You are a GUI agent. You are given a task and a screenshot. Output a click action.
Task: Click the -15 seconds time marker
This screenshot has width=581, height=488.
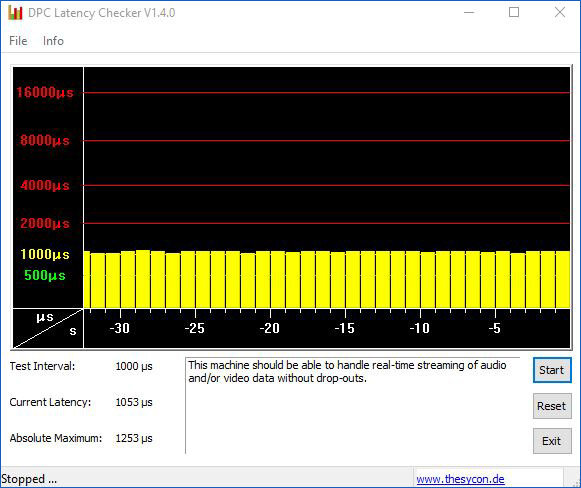[345, 328]
